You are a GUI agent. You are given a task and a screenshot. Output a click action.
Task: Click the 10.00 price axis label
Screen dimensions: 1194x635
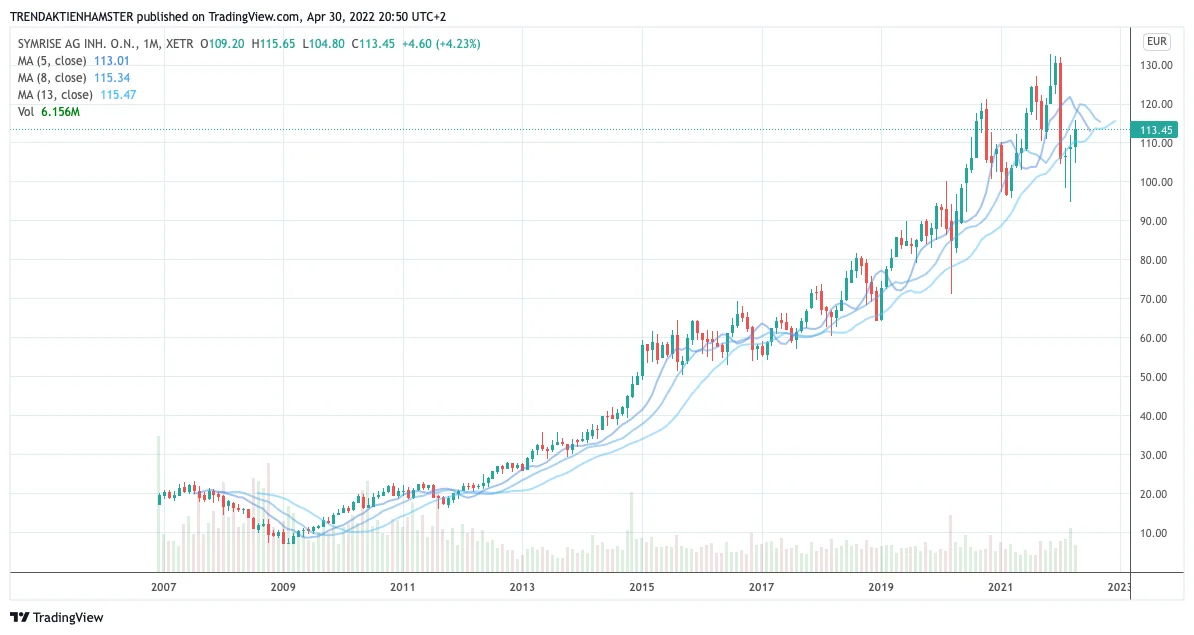click(1156, 533)
